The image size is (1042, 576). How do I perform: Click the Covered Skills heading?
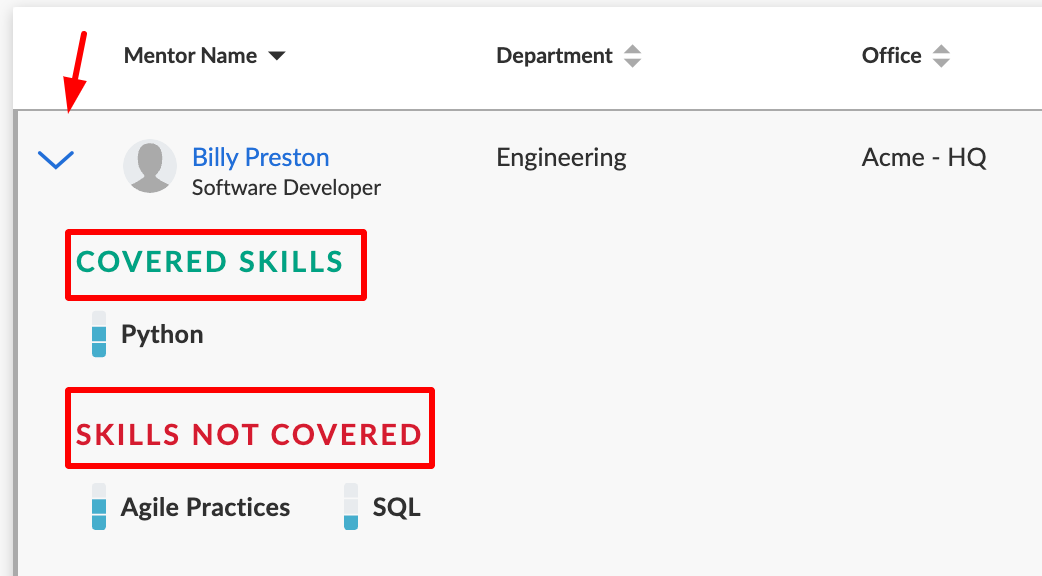210,262
